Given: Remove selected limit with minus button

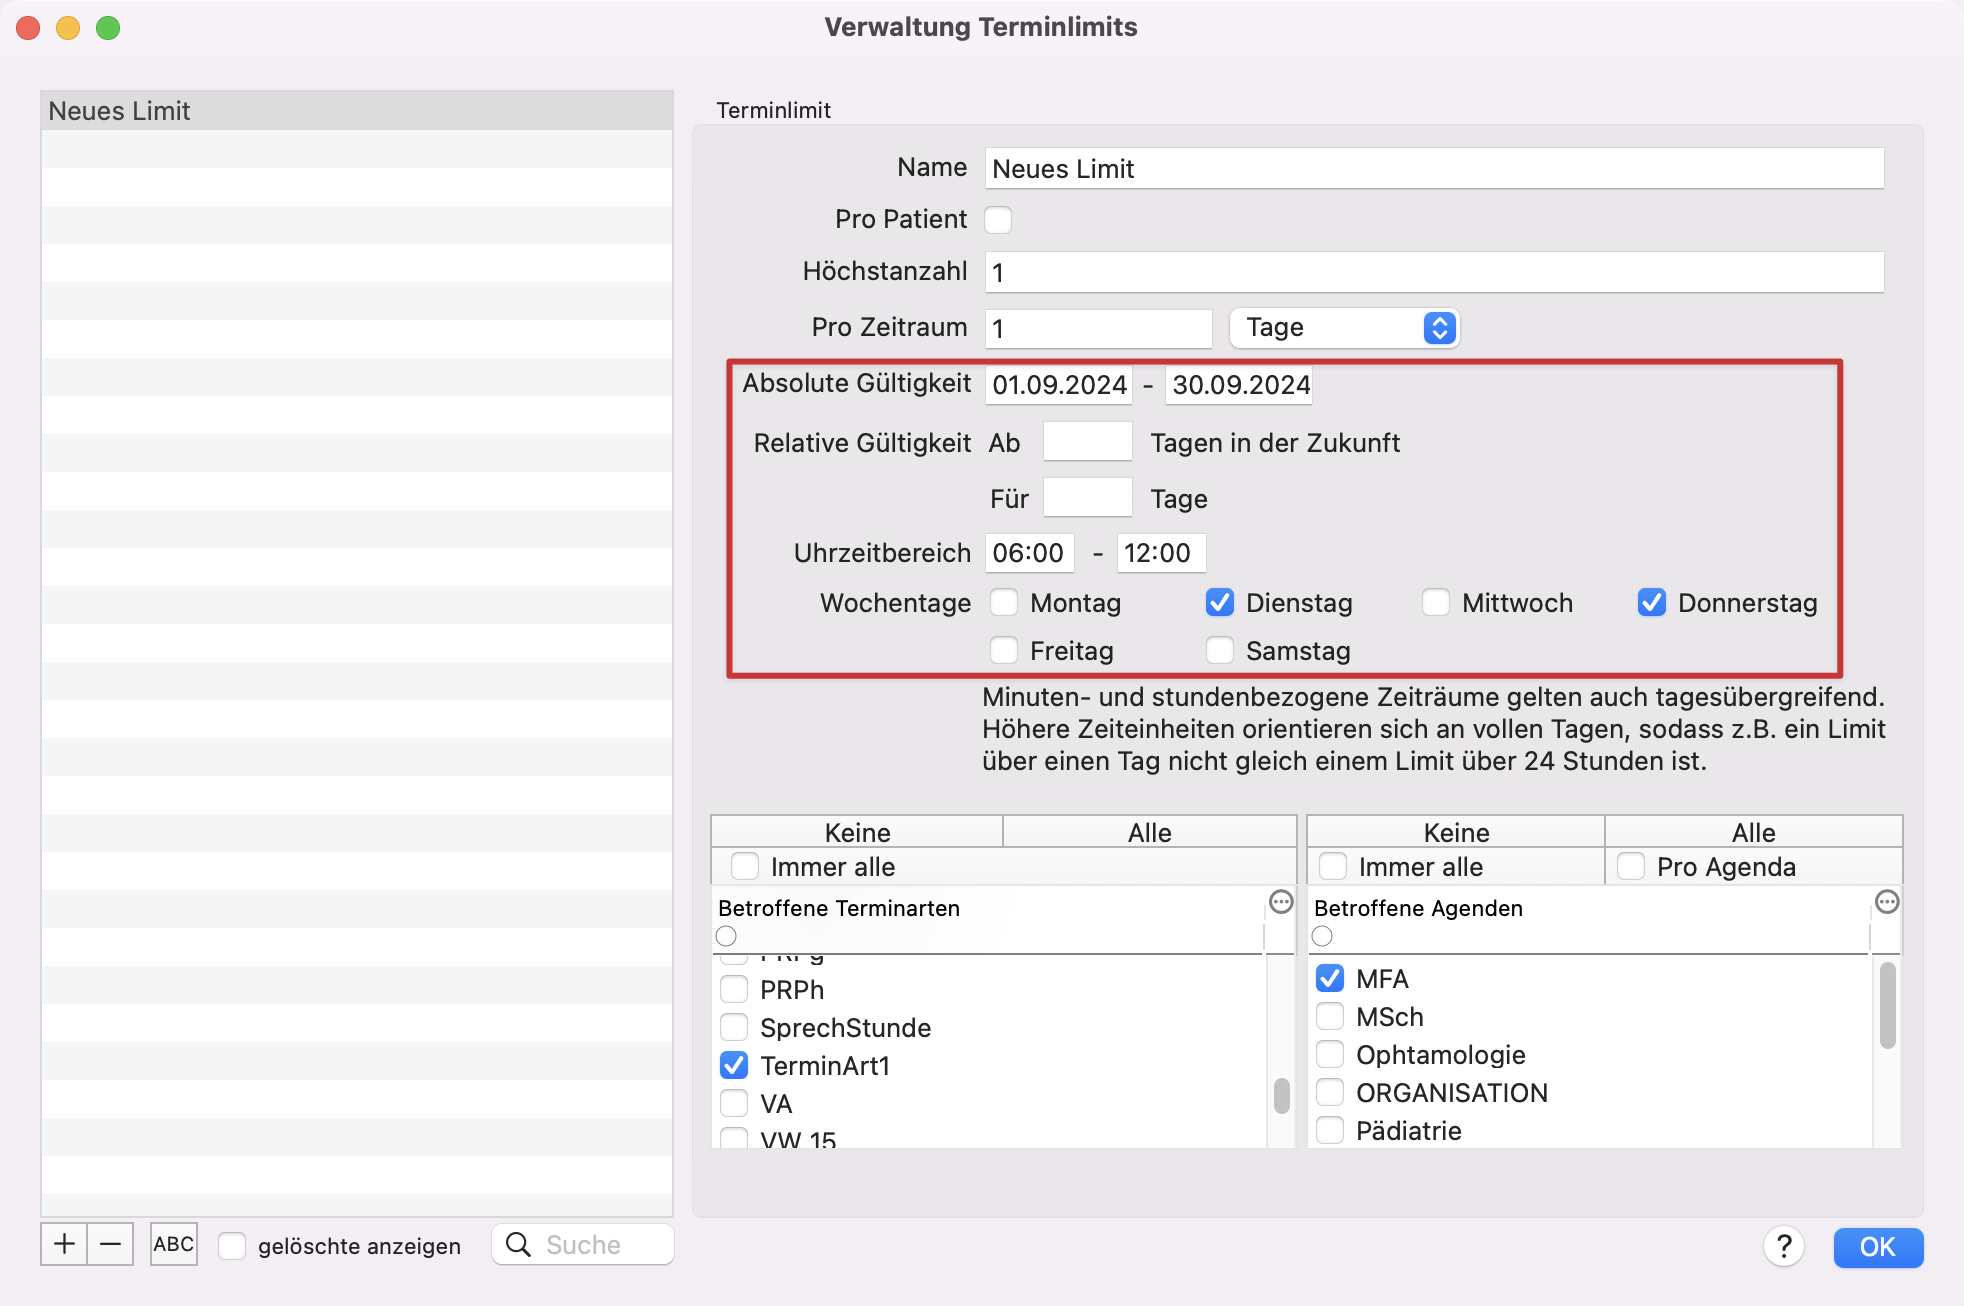Looking at the screenshot, I should pyautogui.click(x=110, y=1244).
